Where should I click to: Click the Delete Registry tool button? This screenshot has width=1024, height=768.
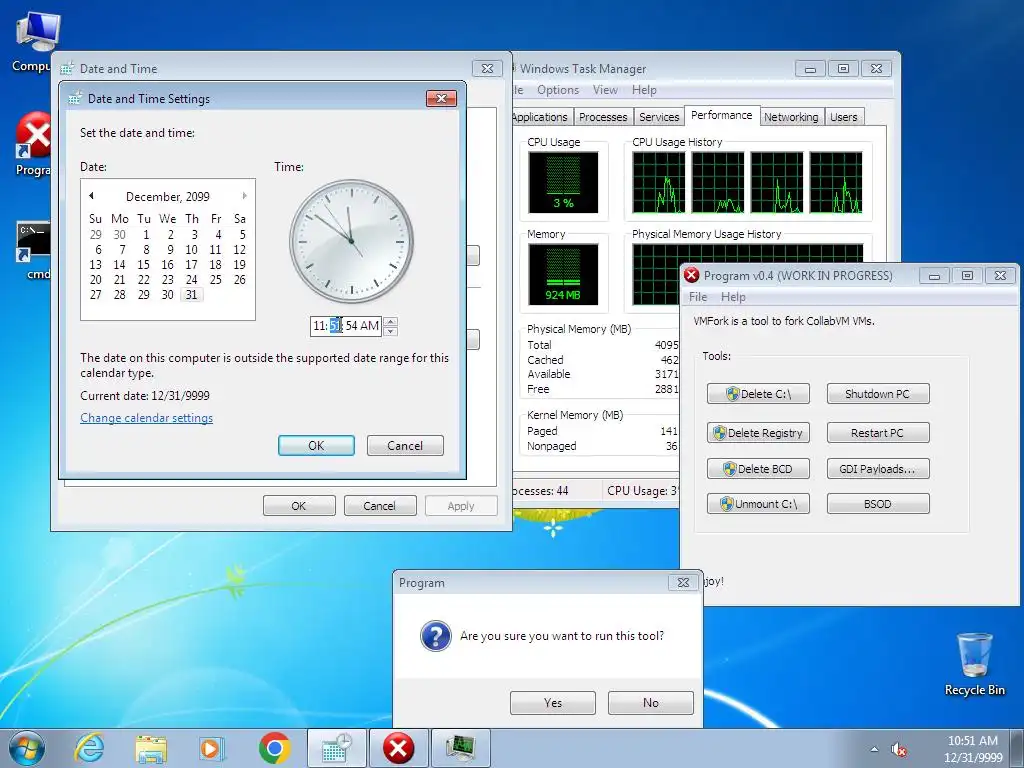click(758, 432)
